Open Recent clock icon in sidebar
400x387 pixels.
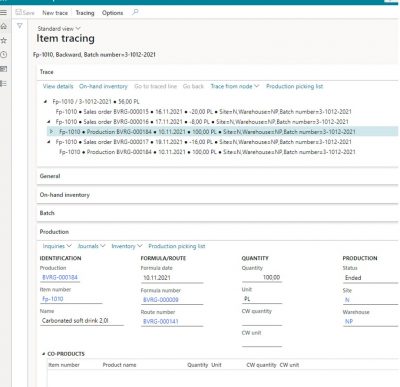coord(3,55)
